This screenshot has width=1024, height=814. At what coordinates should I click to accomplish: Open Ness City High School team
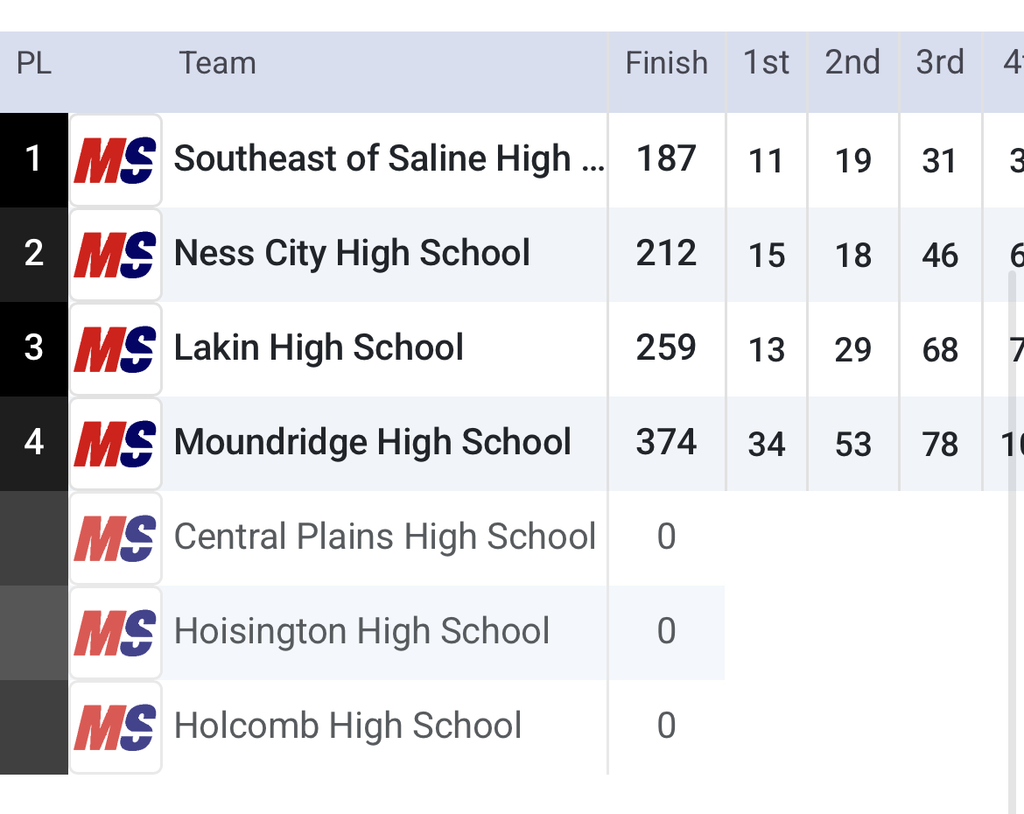(x=352, y=254)
